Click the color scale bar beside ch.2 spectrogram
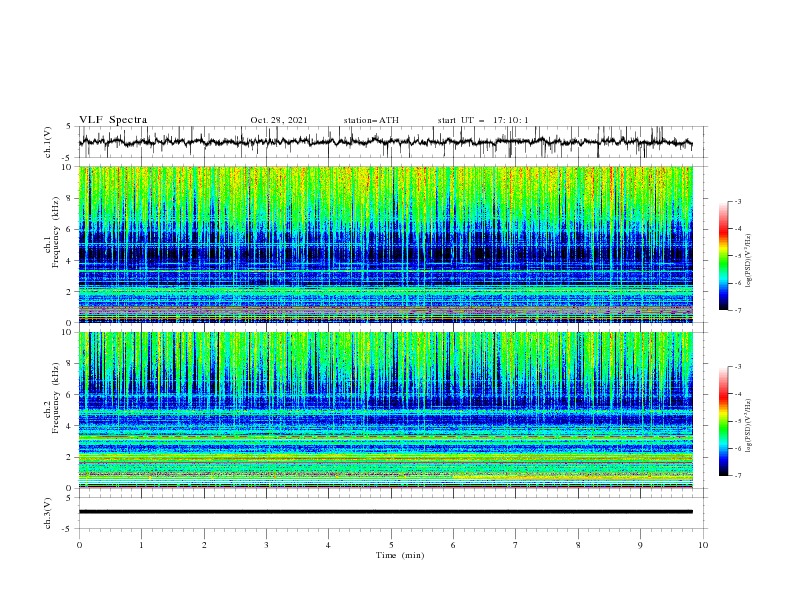Viewport: 792px width, 612px height. click(723, 421)
